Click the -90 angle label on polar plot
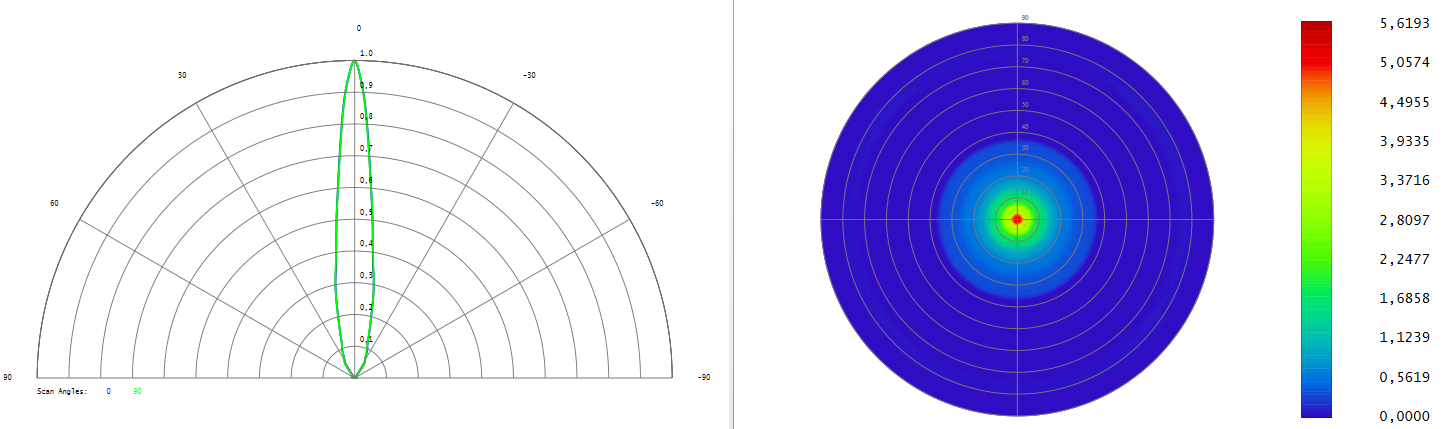 pos(704,377)
